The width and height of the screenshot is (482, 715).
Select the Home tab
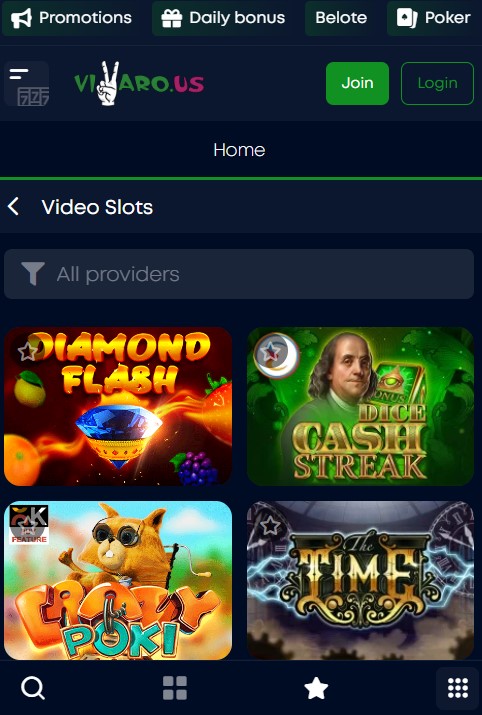point(239,150)
